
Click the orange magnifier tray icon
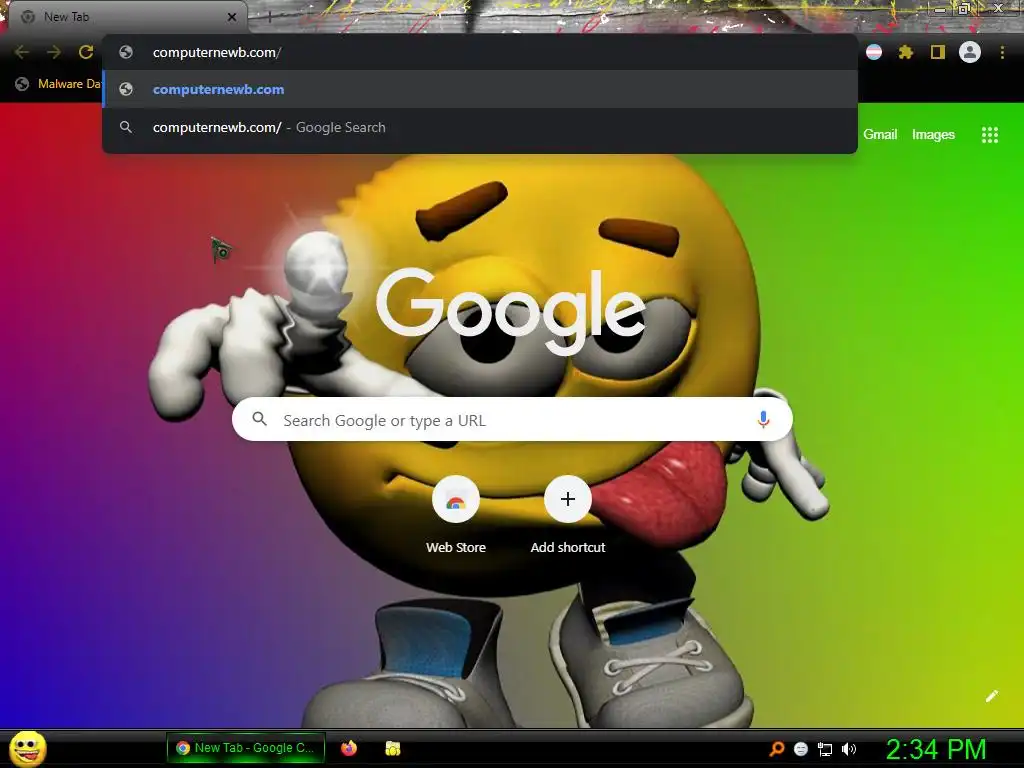coord(777,749)
